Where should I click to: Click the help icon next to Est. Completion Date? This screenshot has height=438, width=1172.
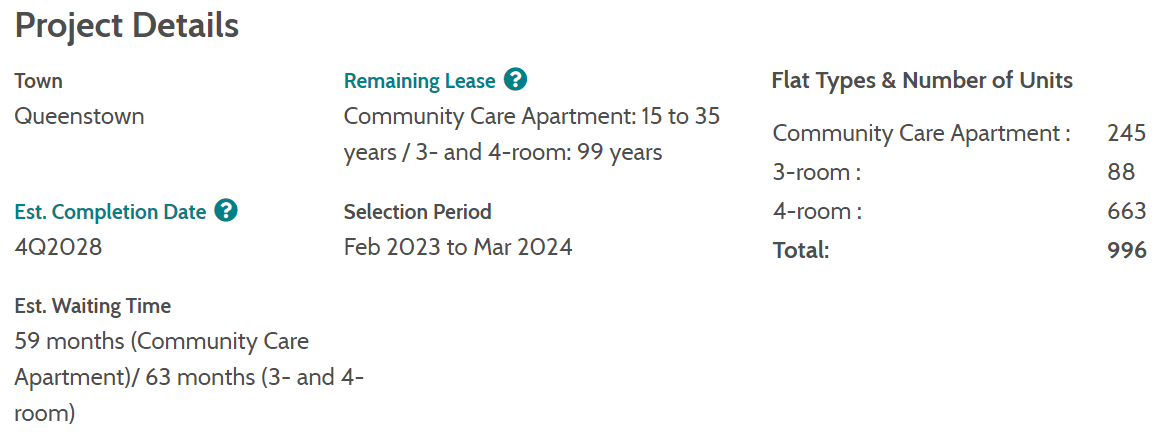227,211
